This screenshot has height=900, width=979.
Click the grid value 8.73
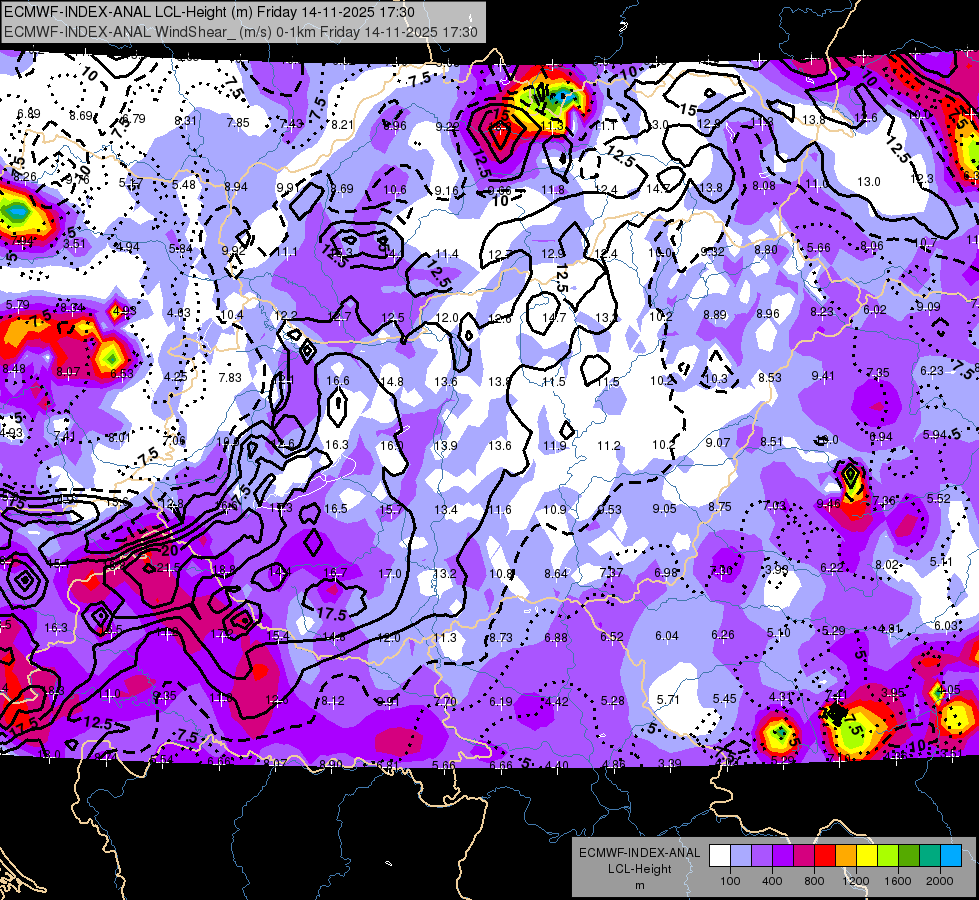click(501, 638)
